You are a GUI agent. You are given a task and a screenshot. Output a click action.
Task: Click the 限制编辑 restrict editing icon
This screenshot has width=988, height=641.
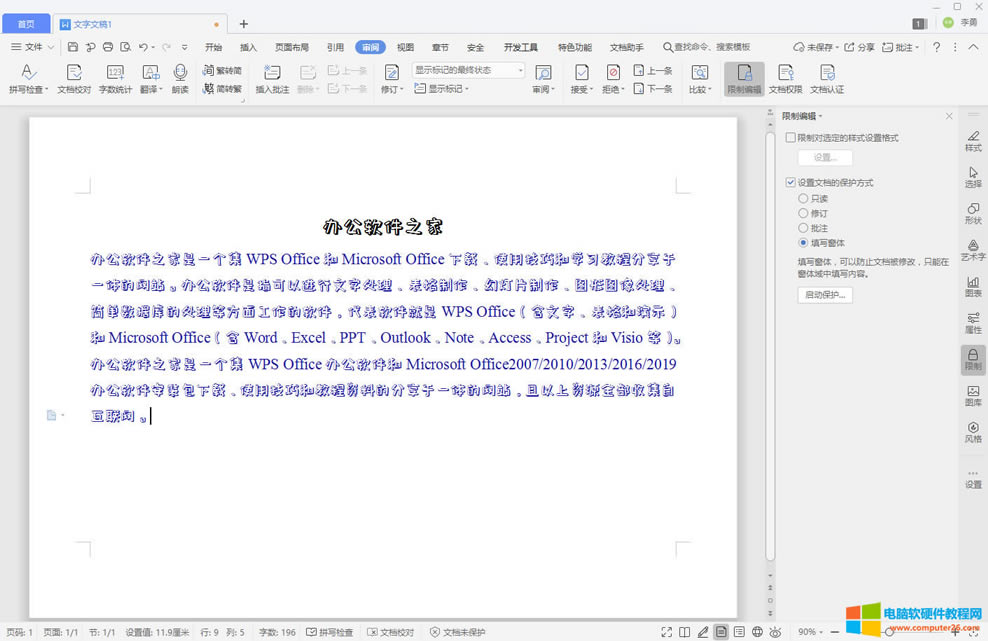[744, 73]
